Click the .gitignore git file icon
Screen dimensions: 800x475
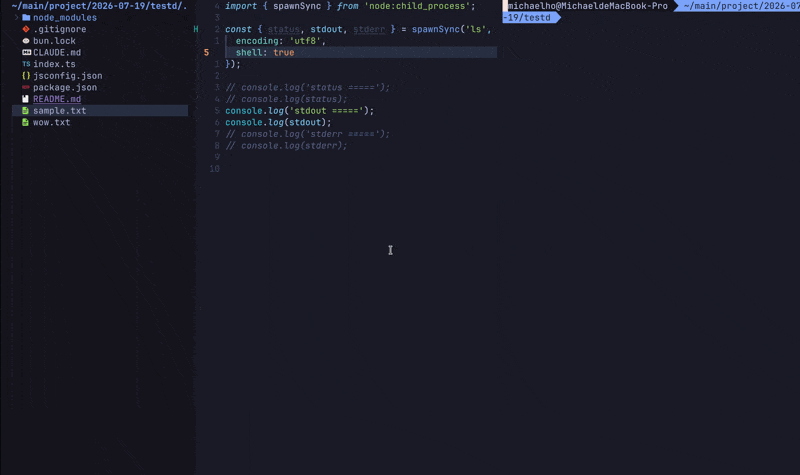click(26, 29)
